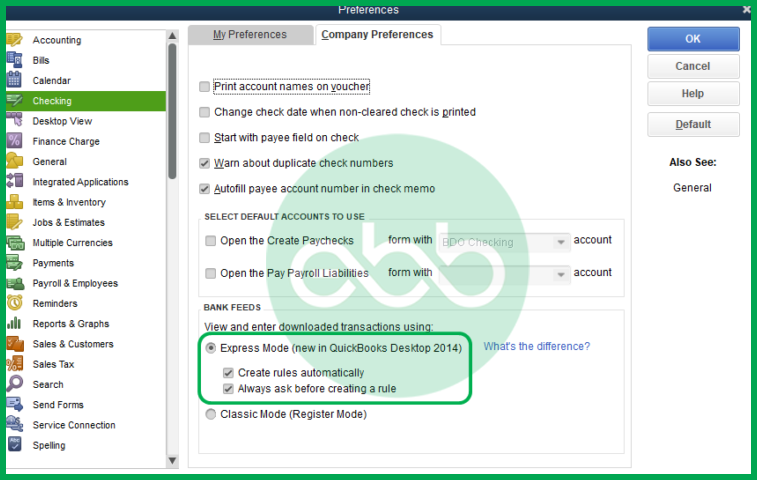Click the category list scrollbar thumb

pos(172,111)
